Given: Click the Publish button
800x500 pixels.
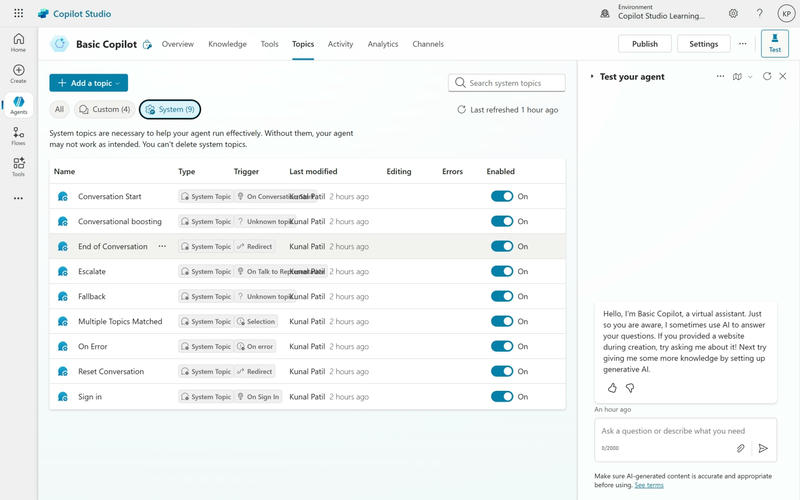Looking at the screenshot, I should (645, 44).
